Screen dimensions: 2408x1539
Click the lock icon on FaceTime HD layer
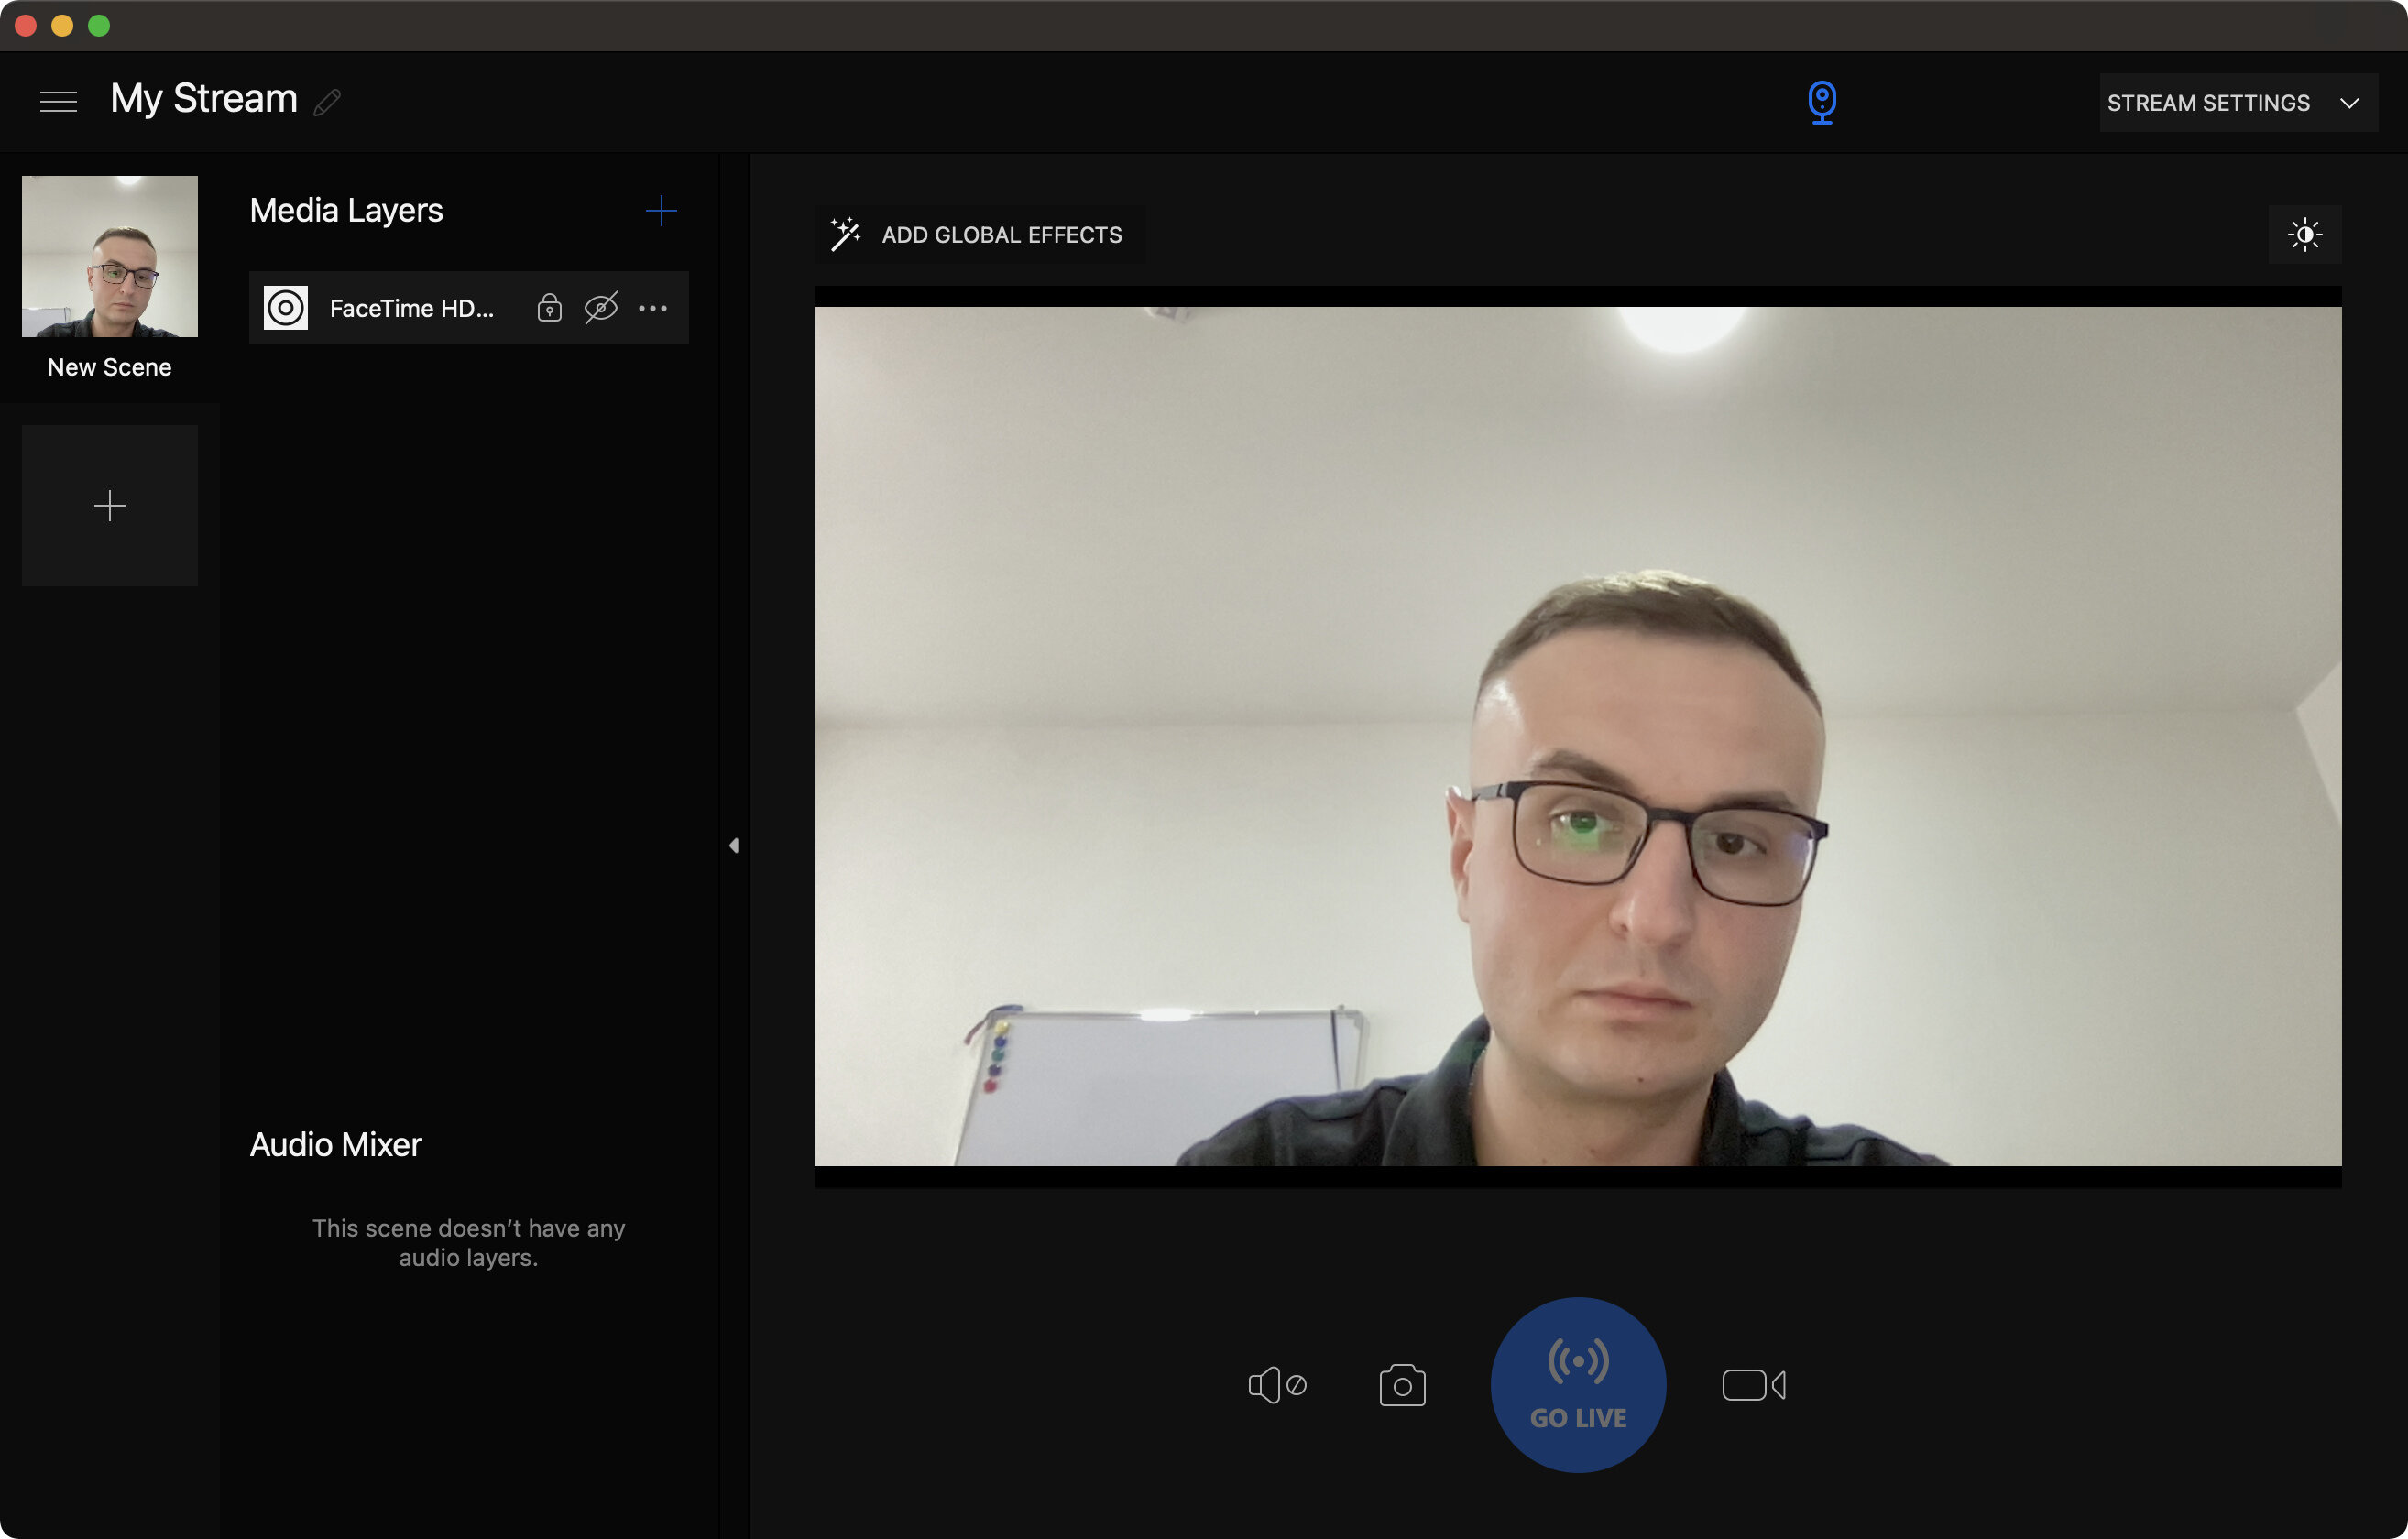pos(550,307)
